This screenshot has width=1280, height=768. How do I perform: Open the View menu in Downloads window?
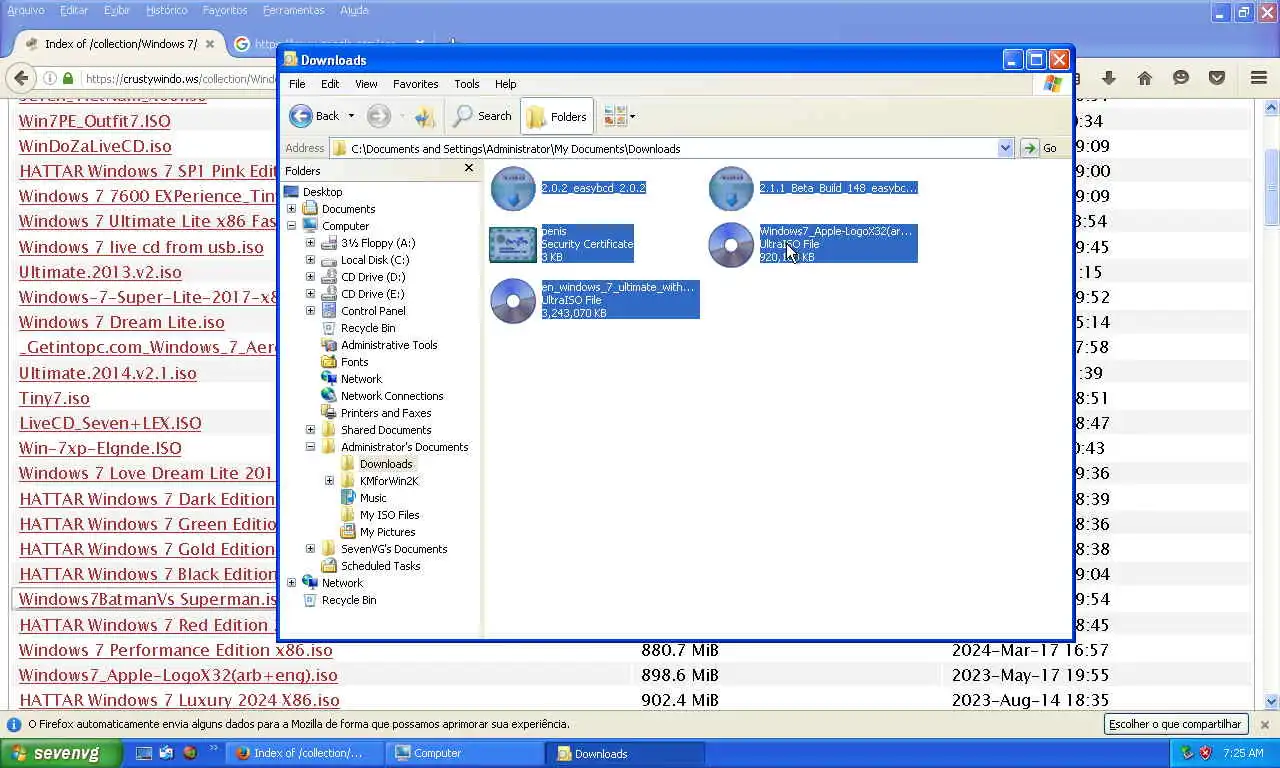tap(366, 84)
